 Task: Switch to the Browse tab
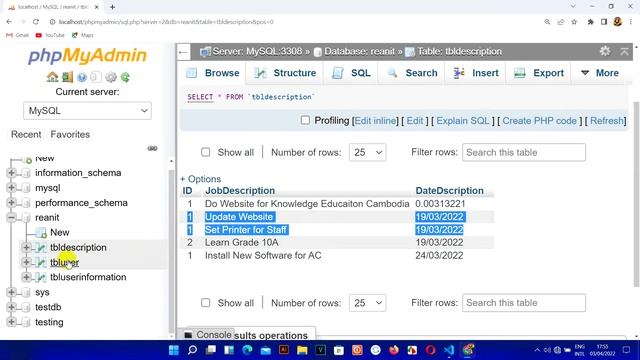tap(213, 73)
